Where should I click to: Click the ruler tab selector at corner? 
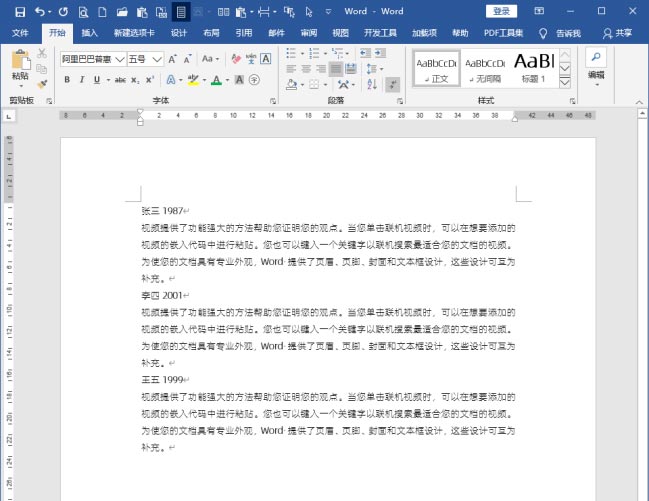(x=9, y=117)
